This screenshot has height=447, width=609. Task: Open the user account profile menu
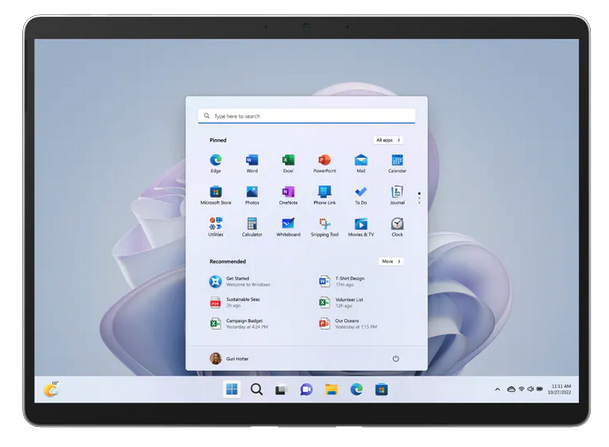coord(229,358)
